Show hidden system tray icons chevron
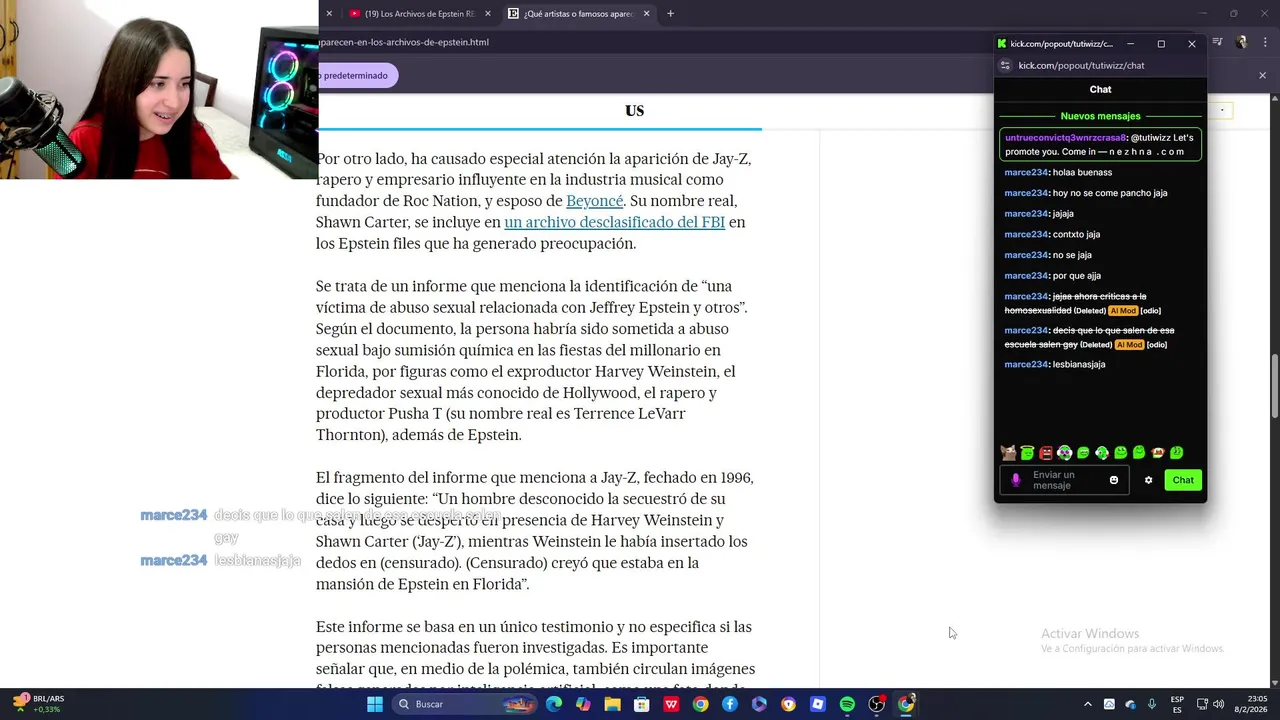The image size is (1280, 720). pos(1088,704)
